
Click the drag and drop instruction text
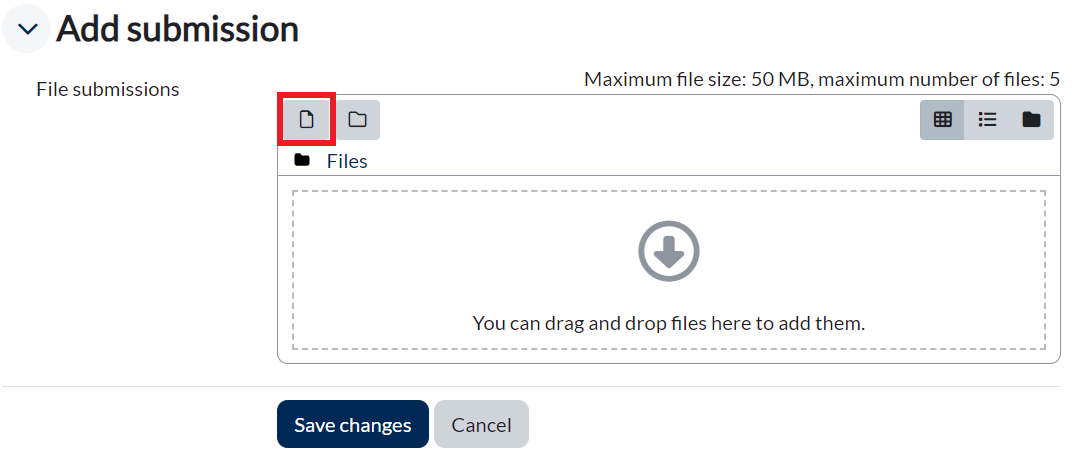[x=668, y=323]
